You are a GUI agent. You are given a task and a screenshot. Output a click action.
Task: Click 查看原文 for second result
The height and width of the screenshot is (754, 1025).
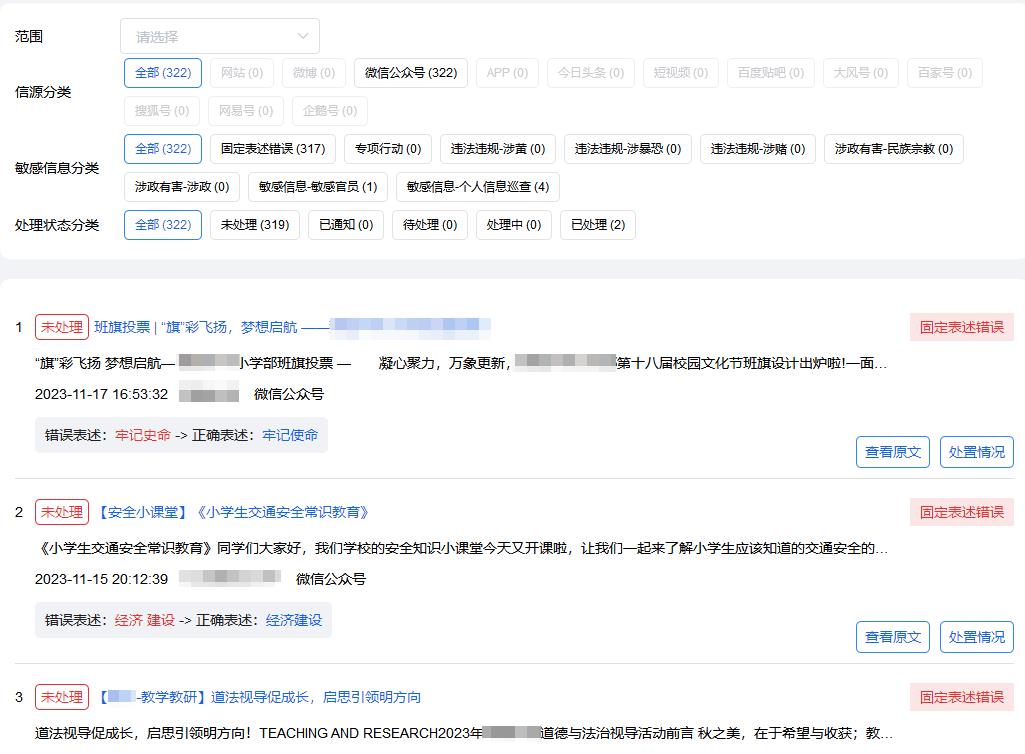892,637
